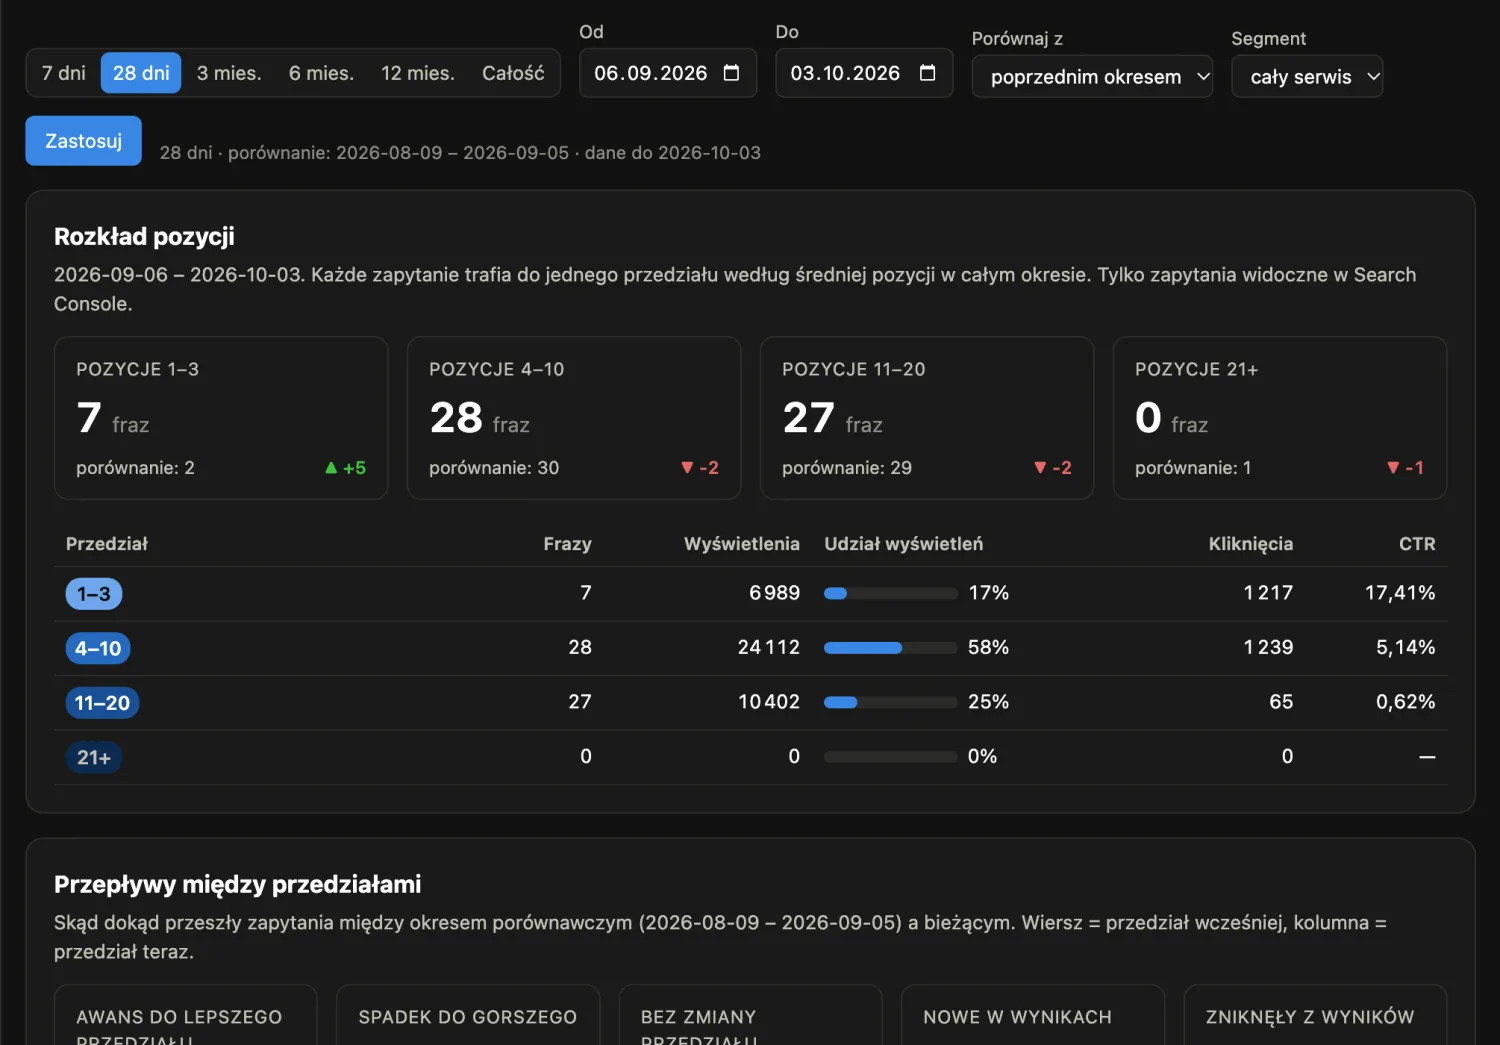Click the Frazy column header
Image resolution: width=1500 pixels, height=1045 pixels.
coord(567,544)
